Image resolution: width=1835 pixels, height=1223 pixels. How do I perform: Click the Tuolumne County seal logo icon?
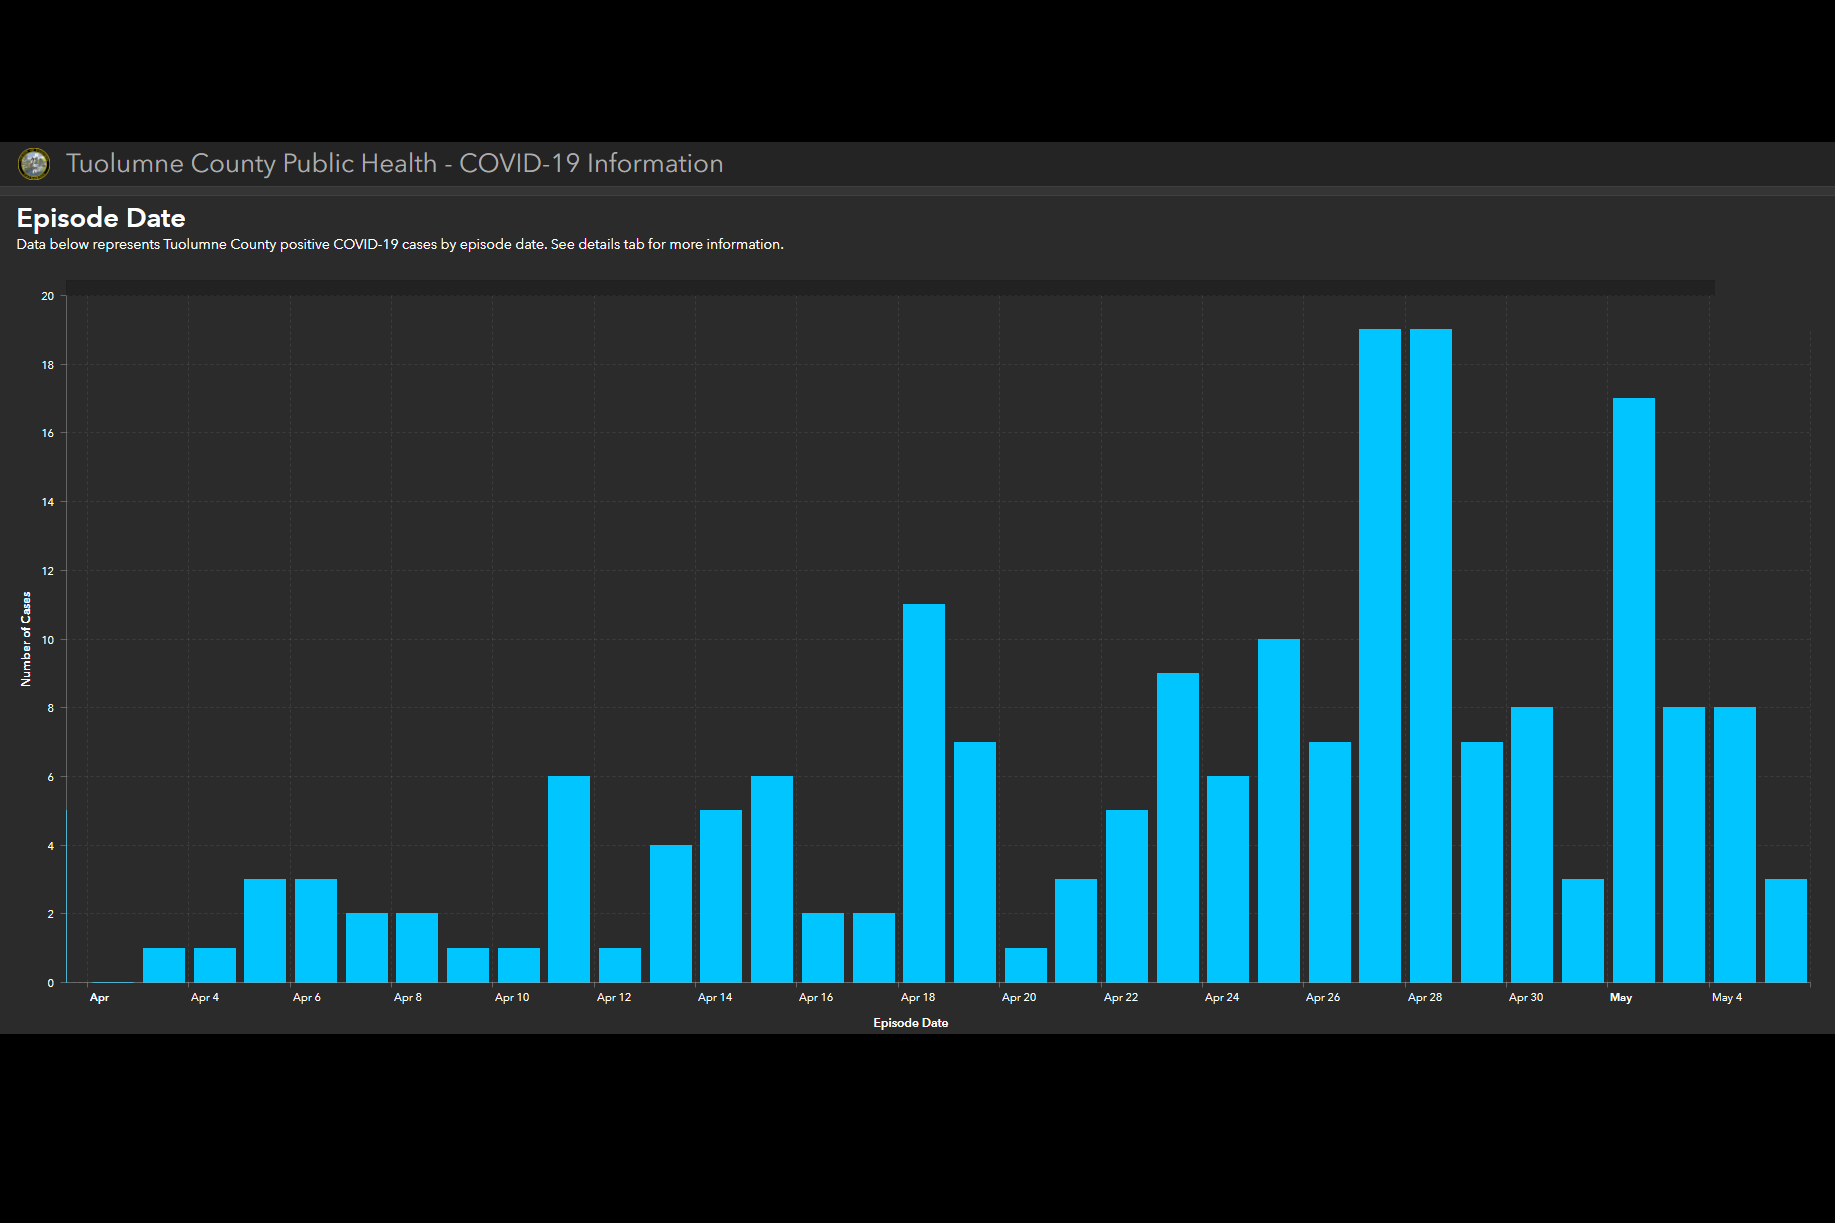click(x=34, y=164)
